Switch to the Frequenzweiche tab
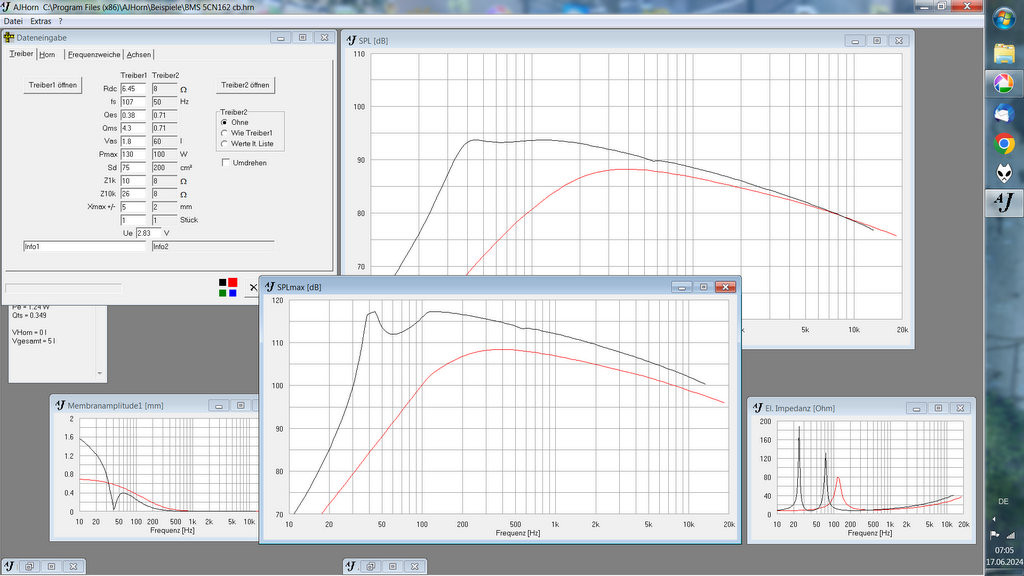The width and height of the screenshot is (1024, 576). pyautogui.click(x=94, y=54)
